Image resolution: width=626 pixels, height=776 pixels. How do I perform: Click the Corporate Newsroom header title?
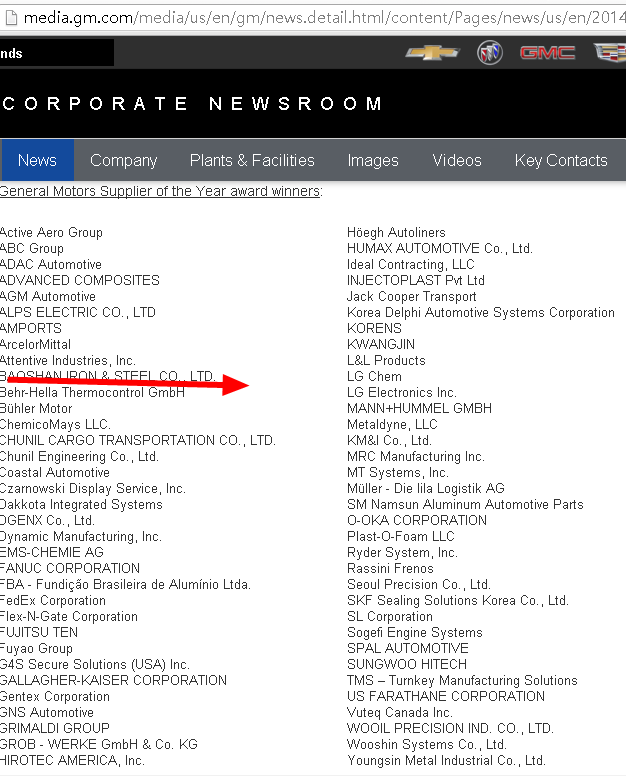(193, 103)
